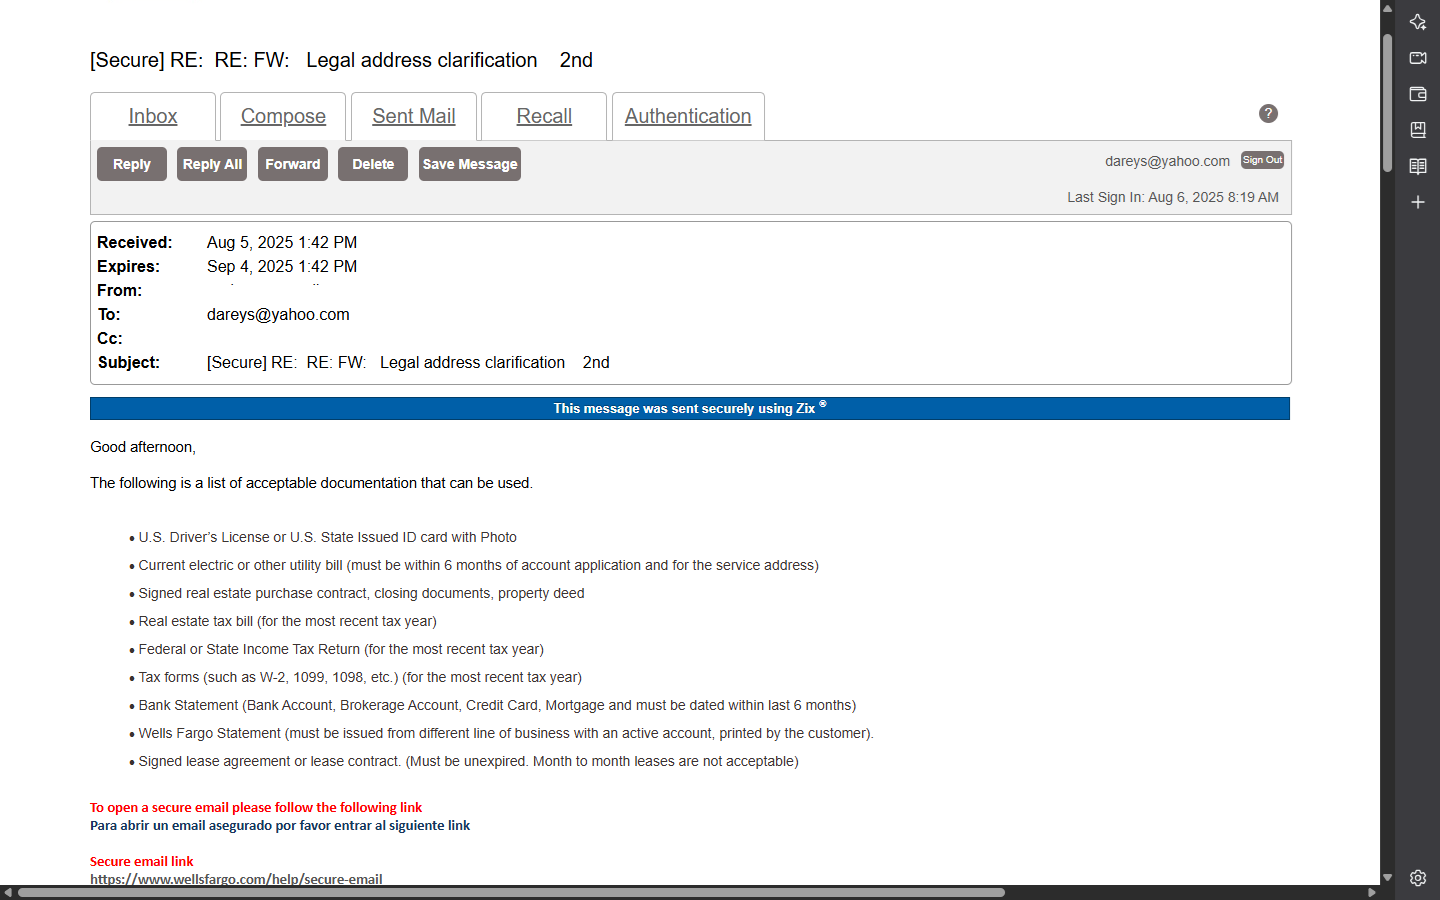This screenshot has width=1440, height=900.
Task: Click the 'Tax forms (such as W-2' bullet item
Action: [x=360, y=677]
